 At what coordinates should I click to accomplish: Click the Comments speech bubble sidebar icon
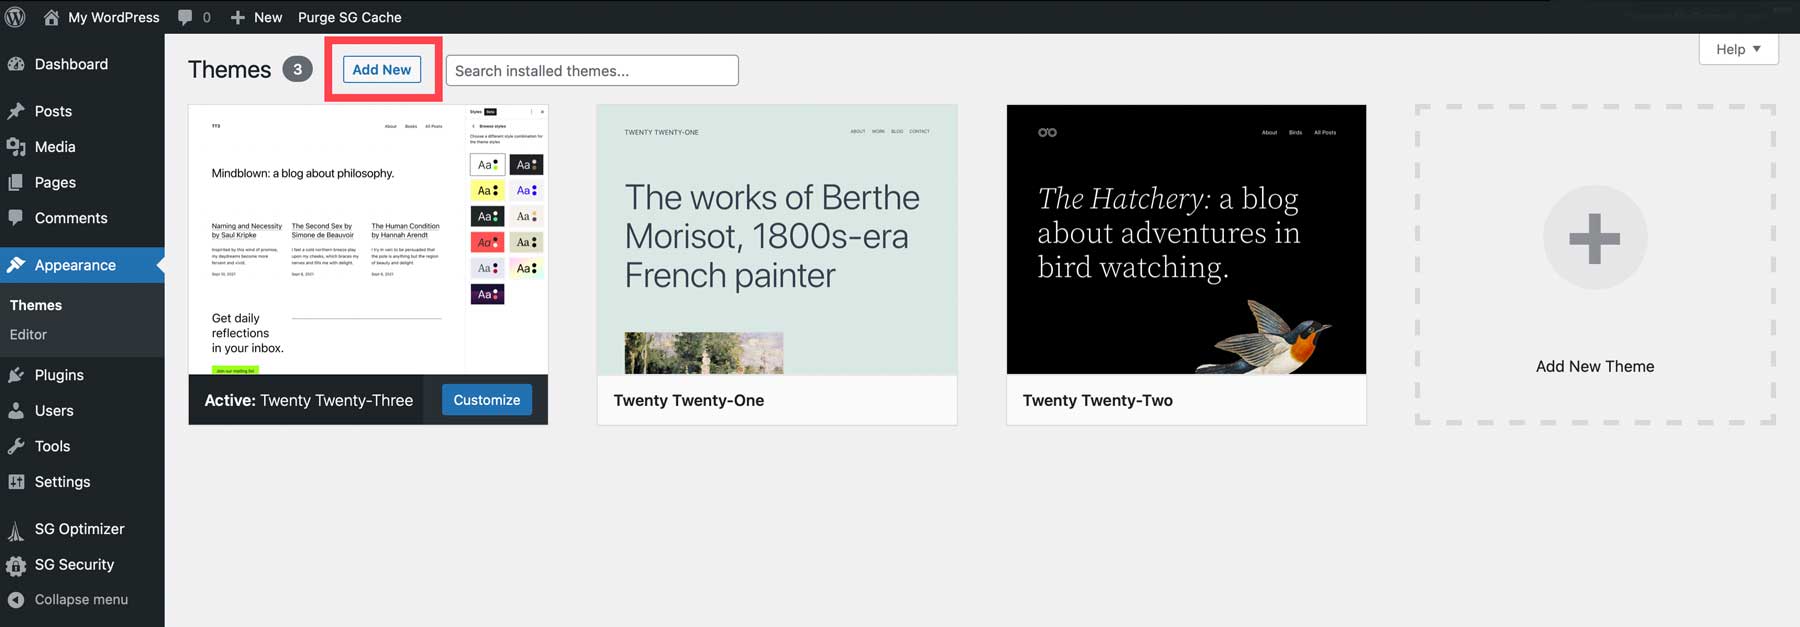tap(16, 218)
